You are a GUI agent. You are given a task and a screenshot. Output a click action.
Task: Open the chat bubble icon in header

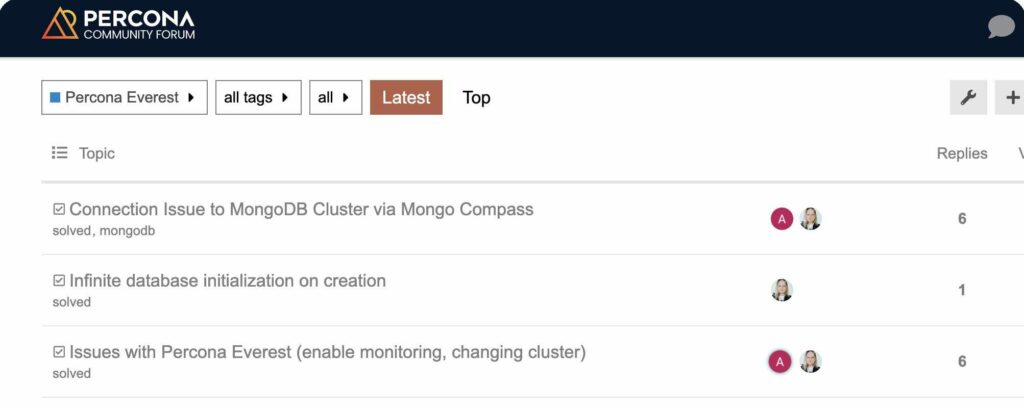(1000, 27)
